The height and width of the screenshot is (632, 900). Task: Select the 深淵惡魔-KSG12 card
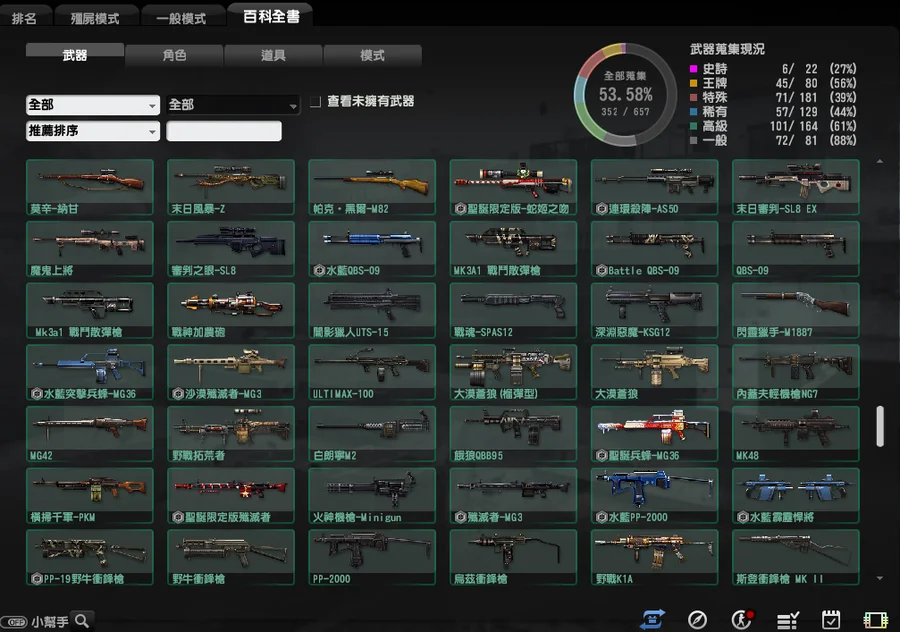[654, 311]
